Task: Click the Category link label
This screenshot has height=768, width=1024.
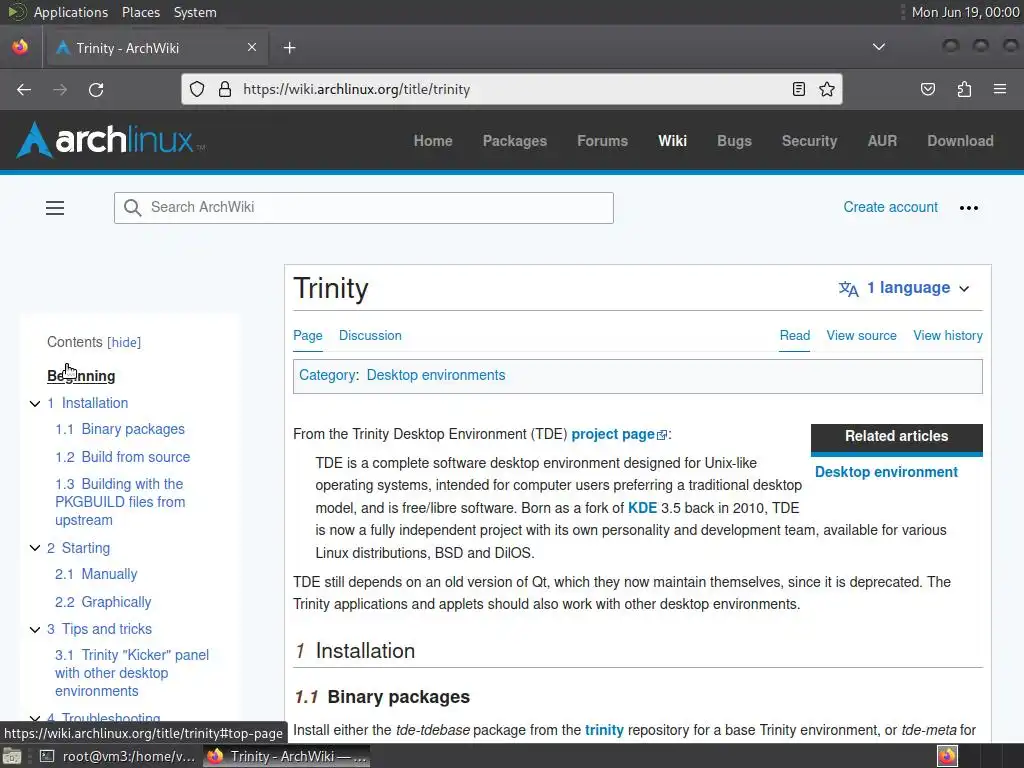Action: pyautogui.click(x=327, y=375)
